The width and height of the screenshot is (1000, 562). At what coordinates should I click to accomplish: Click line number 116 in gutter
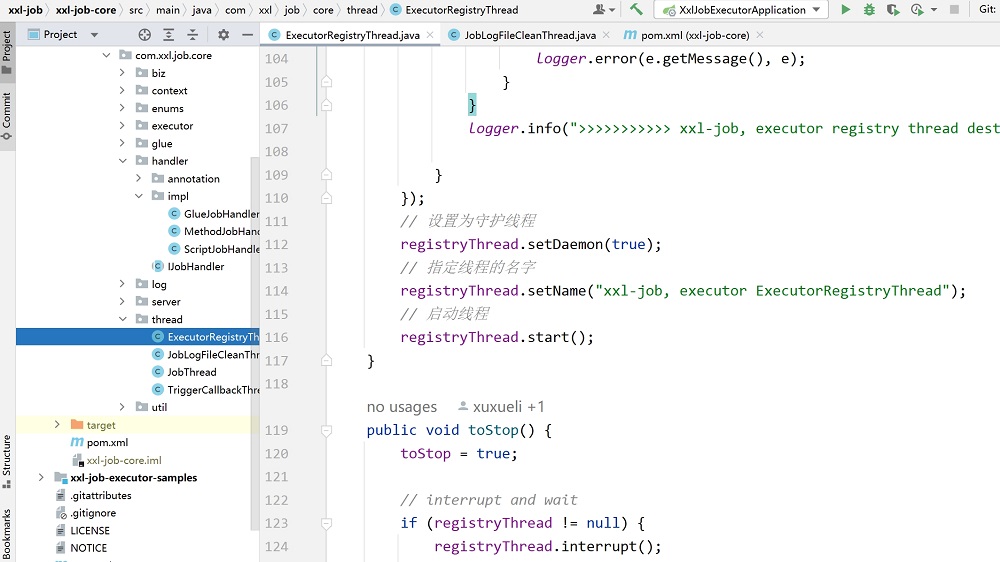(277, 337)
